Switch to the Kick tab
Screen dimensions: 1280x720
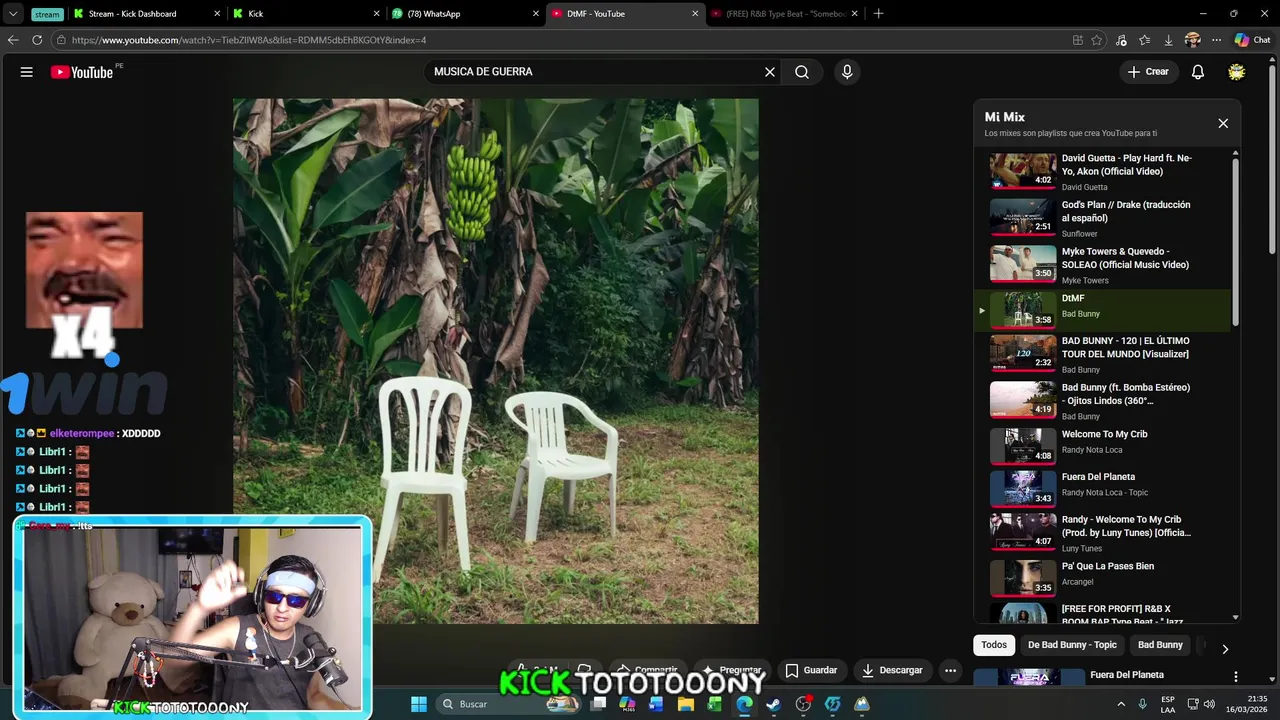tap(305, 14)
